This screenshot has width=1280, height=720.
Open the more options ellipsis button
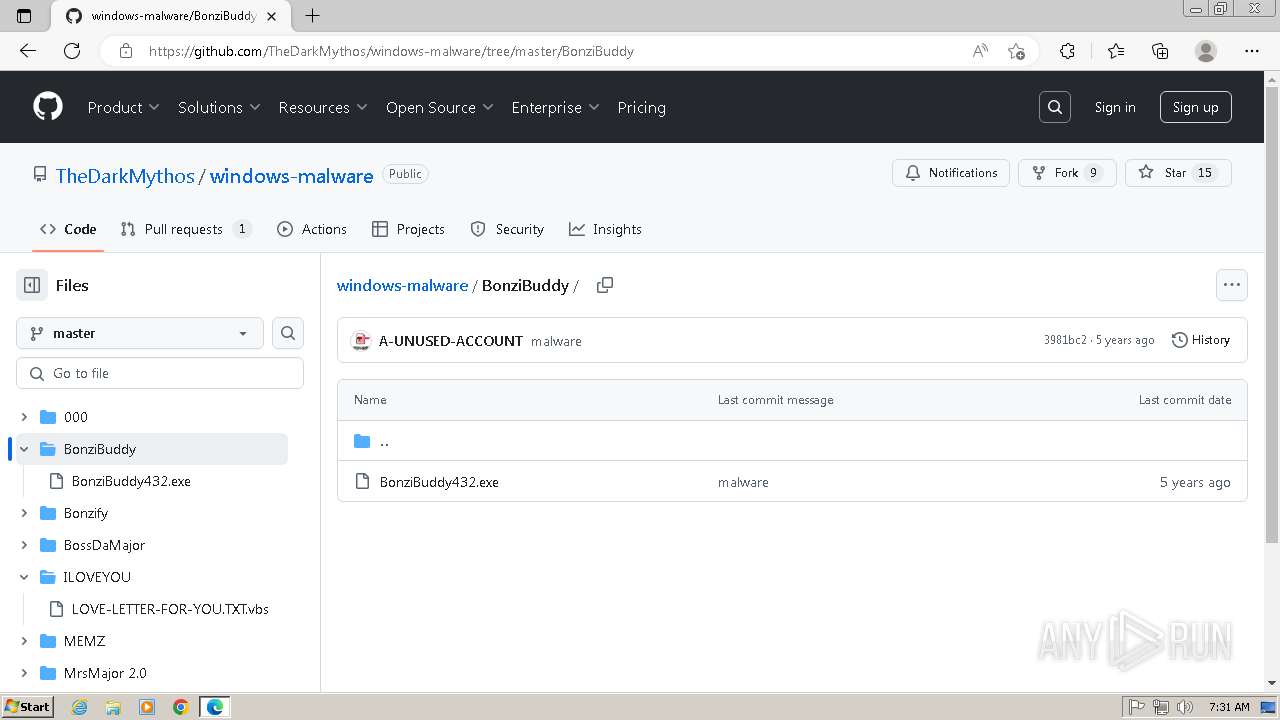[x=1232, y=285]
